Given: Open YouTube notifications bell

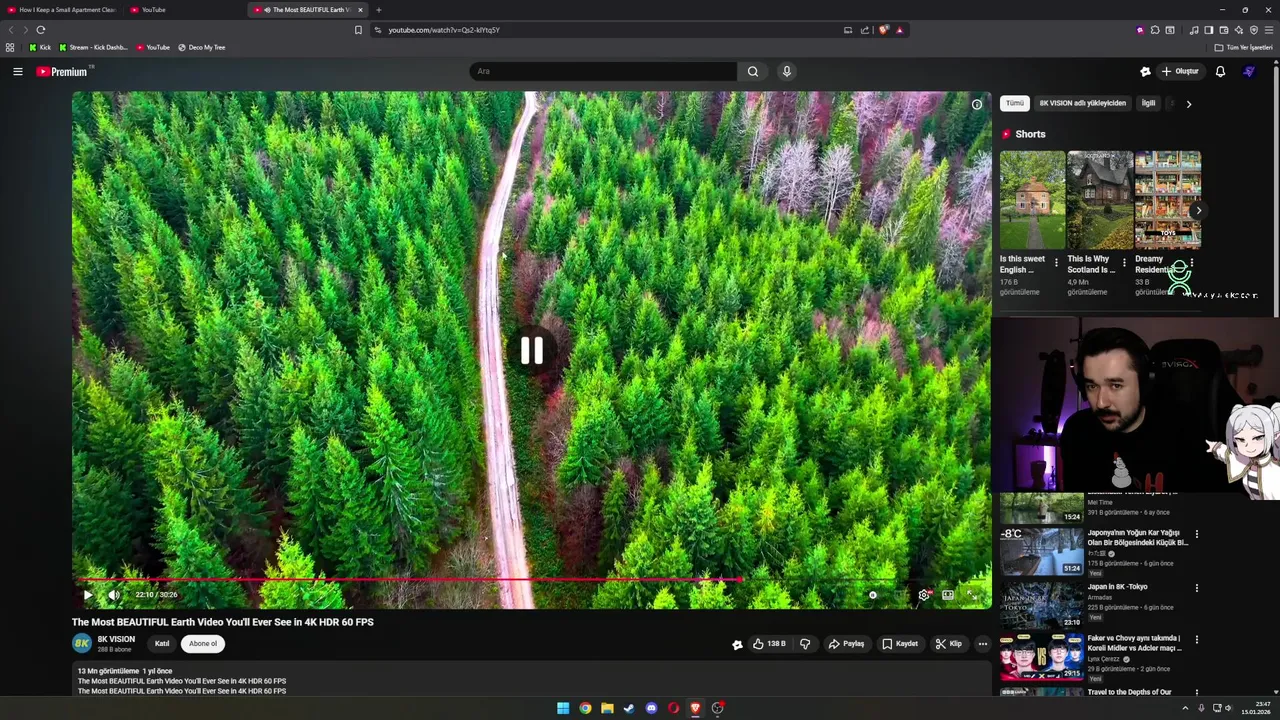Looking at the screenshot, I should pyautogui.click(x=1220, y=71).
